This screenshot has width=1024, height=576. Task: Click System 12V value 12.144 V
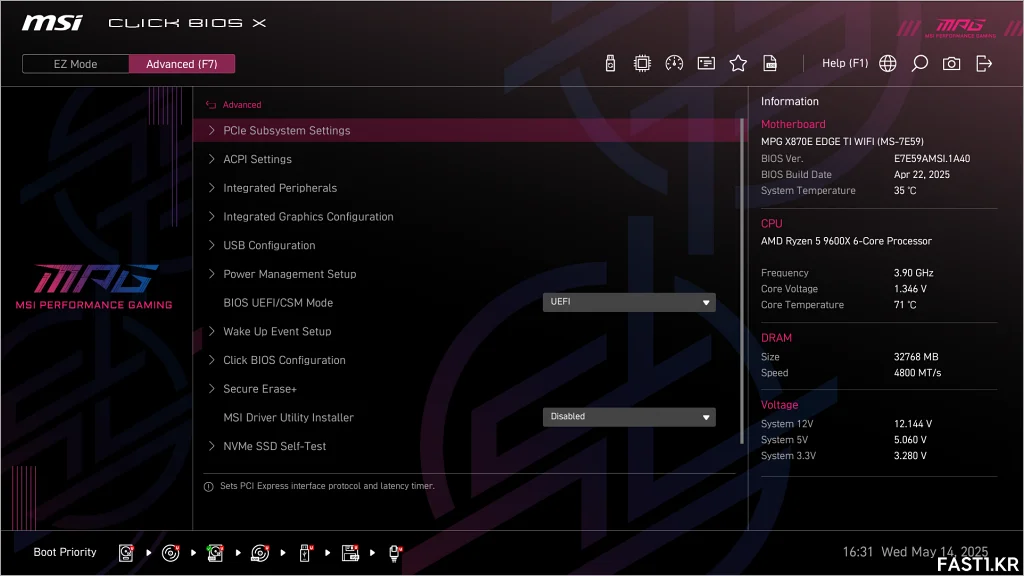913,424
